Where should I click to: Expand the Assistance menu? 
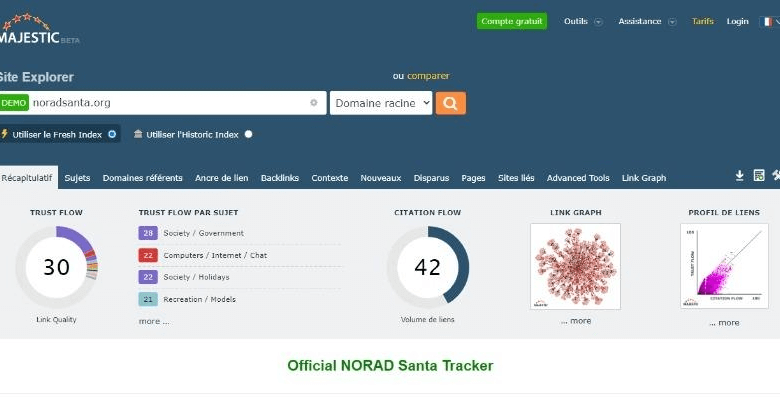coord(647,21)
